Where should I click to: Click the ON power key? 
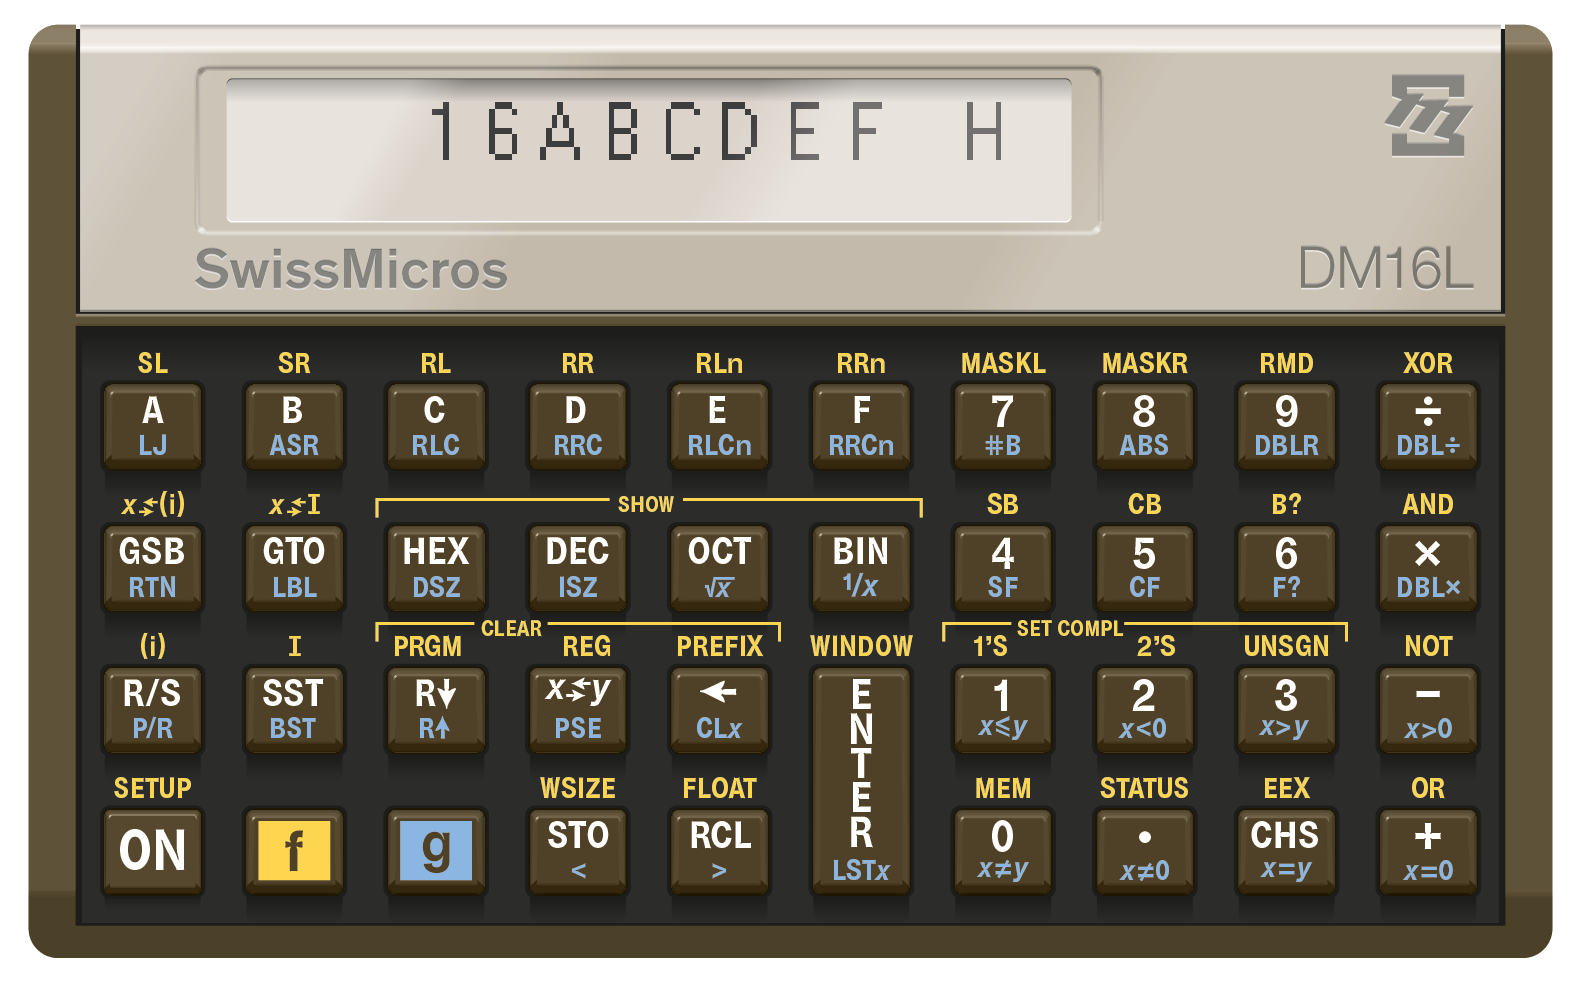coord(153,852)
